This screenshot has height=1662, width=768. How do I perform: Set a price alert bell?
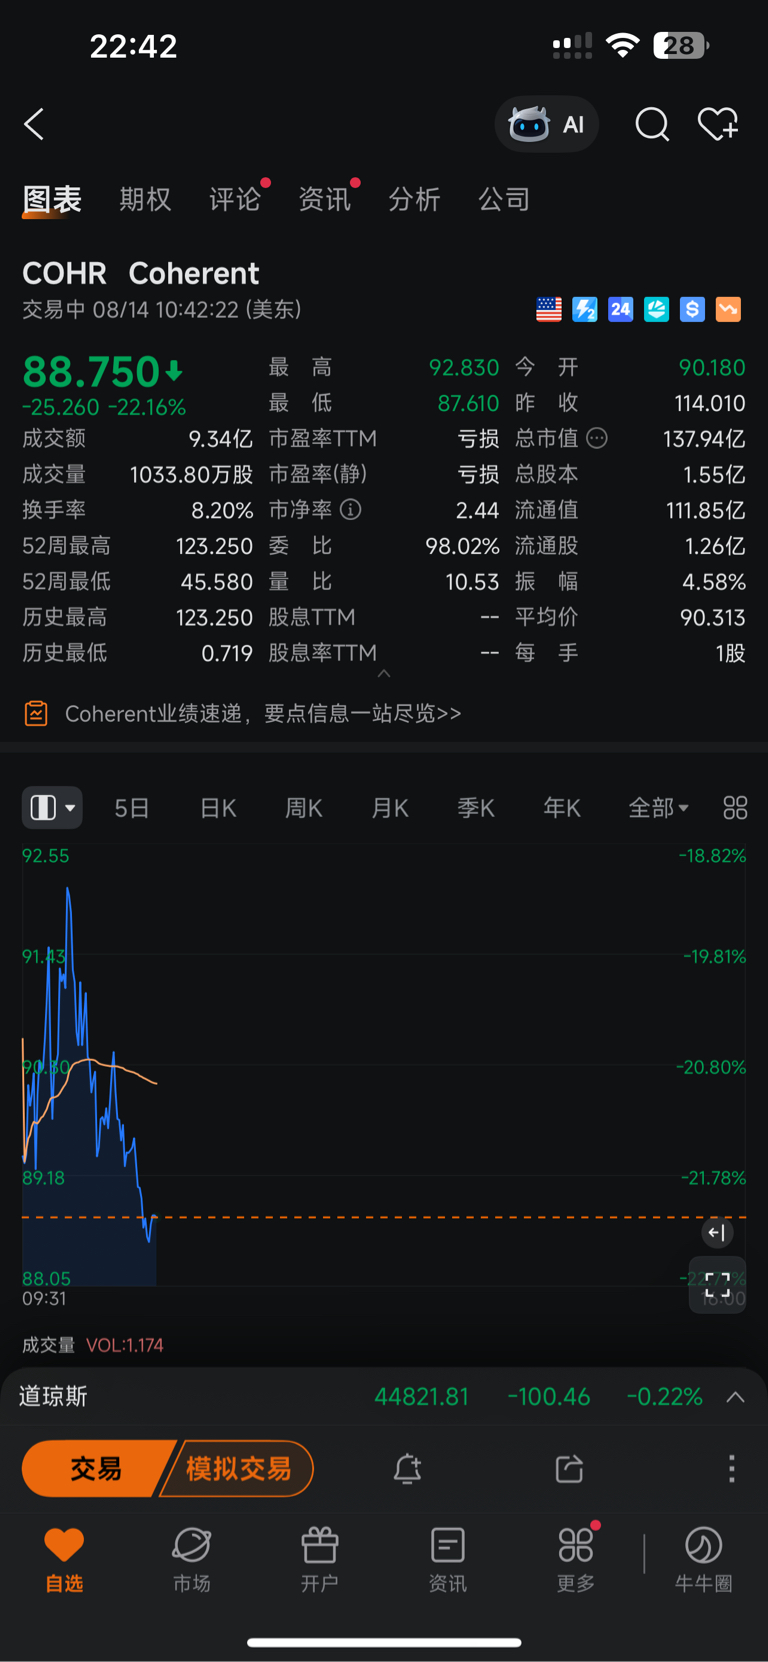[407, 1469]
